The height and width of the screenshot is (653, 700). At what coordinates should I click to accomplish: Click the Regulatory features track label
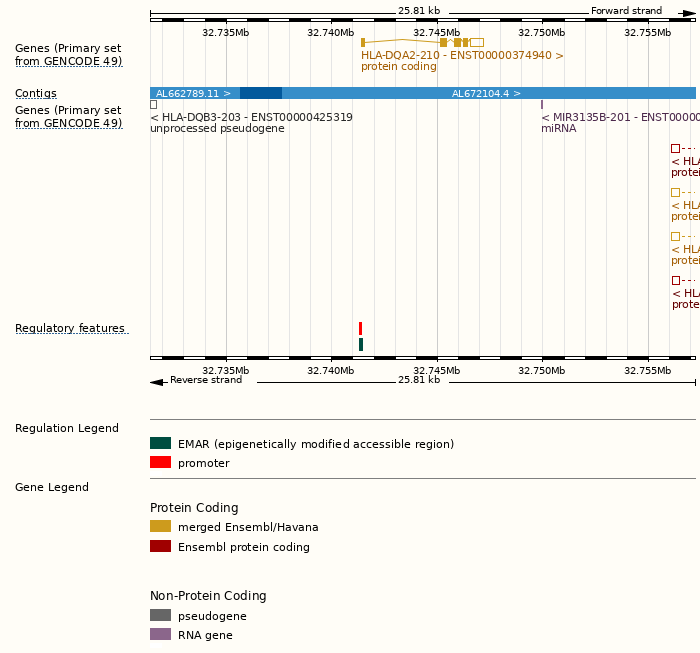pos(70,328)
